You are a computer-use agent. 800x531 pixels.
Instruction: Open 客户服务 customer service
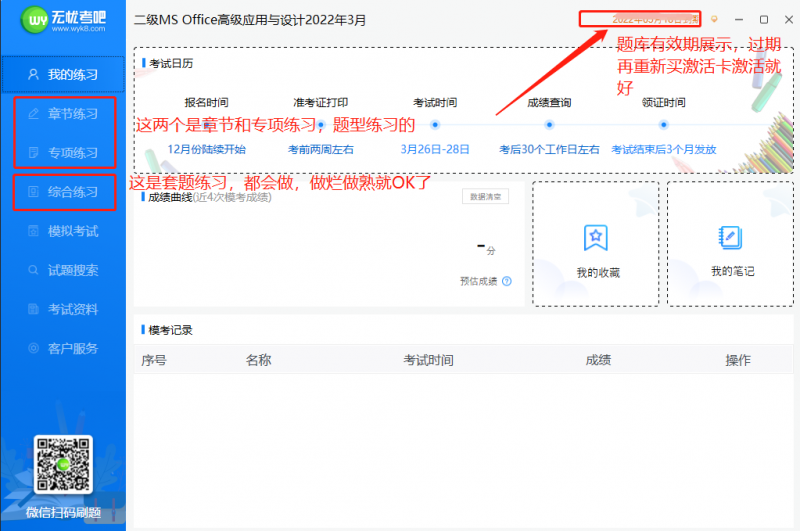63,348
